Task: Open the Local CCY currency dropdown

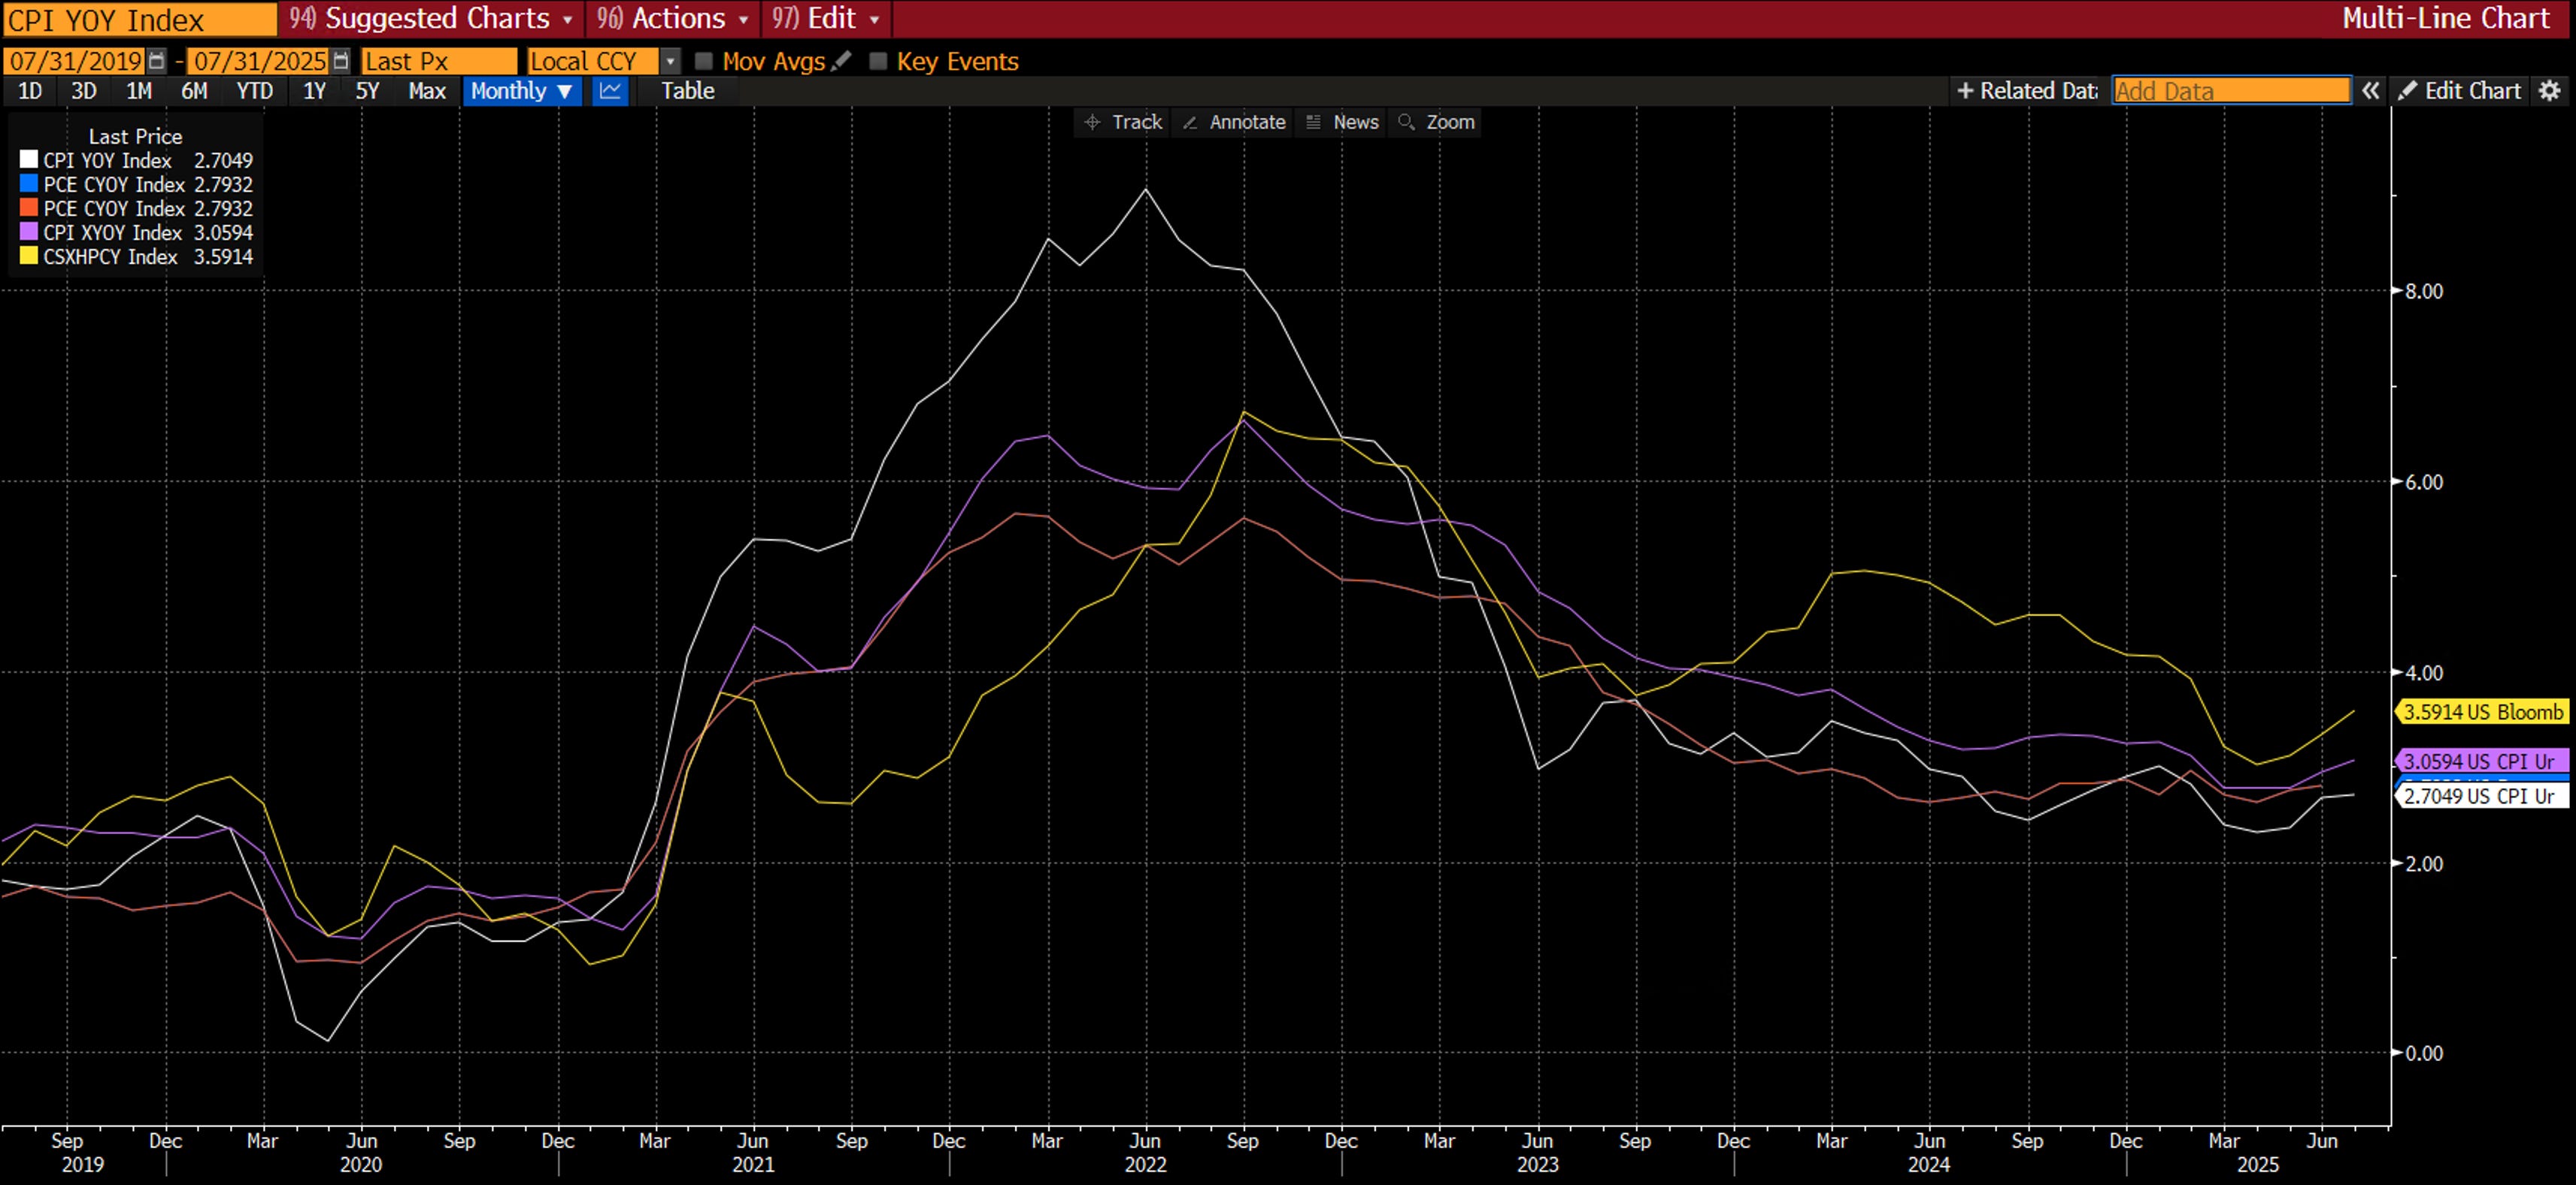Action: click(x=671, y=61)
